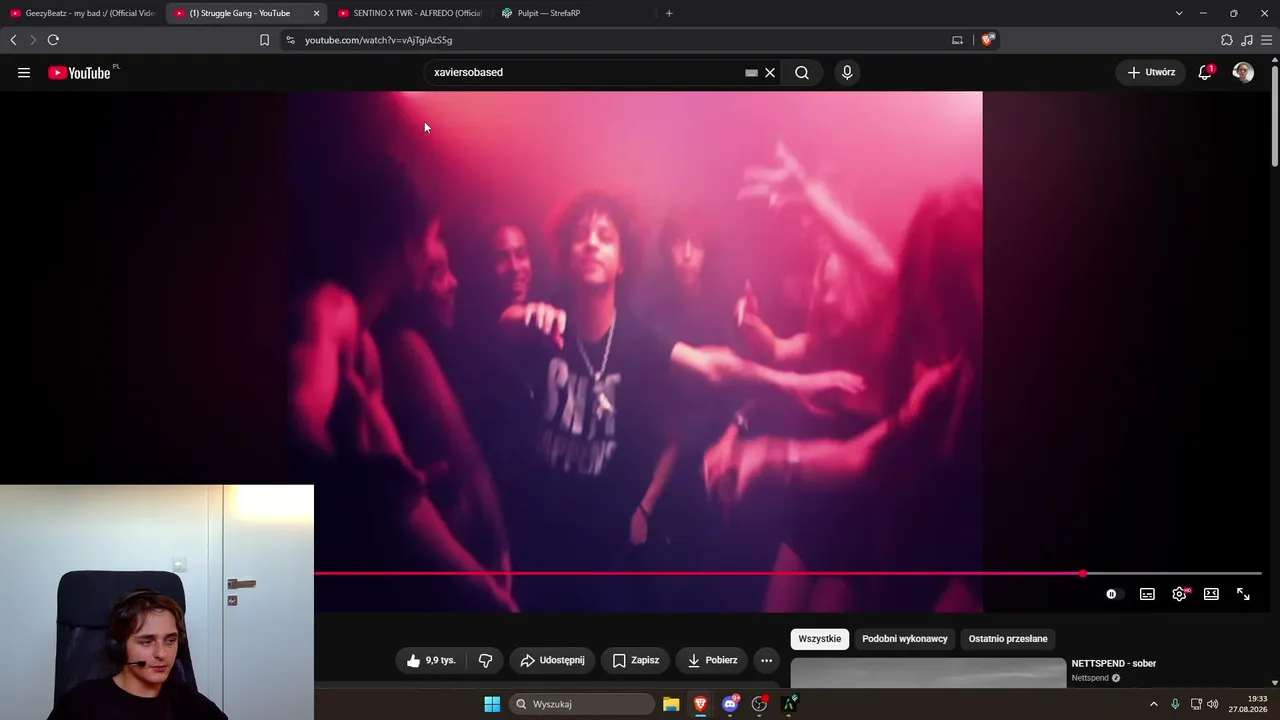Click the Pobierz download button
The image size is (1280, 720).
pyautogui.click(x=712, y=661)
